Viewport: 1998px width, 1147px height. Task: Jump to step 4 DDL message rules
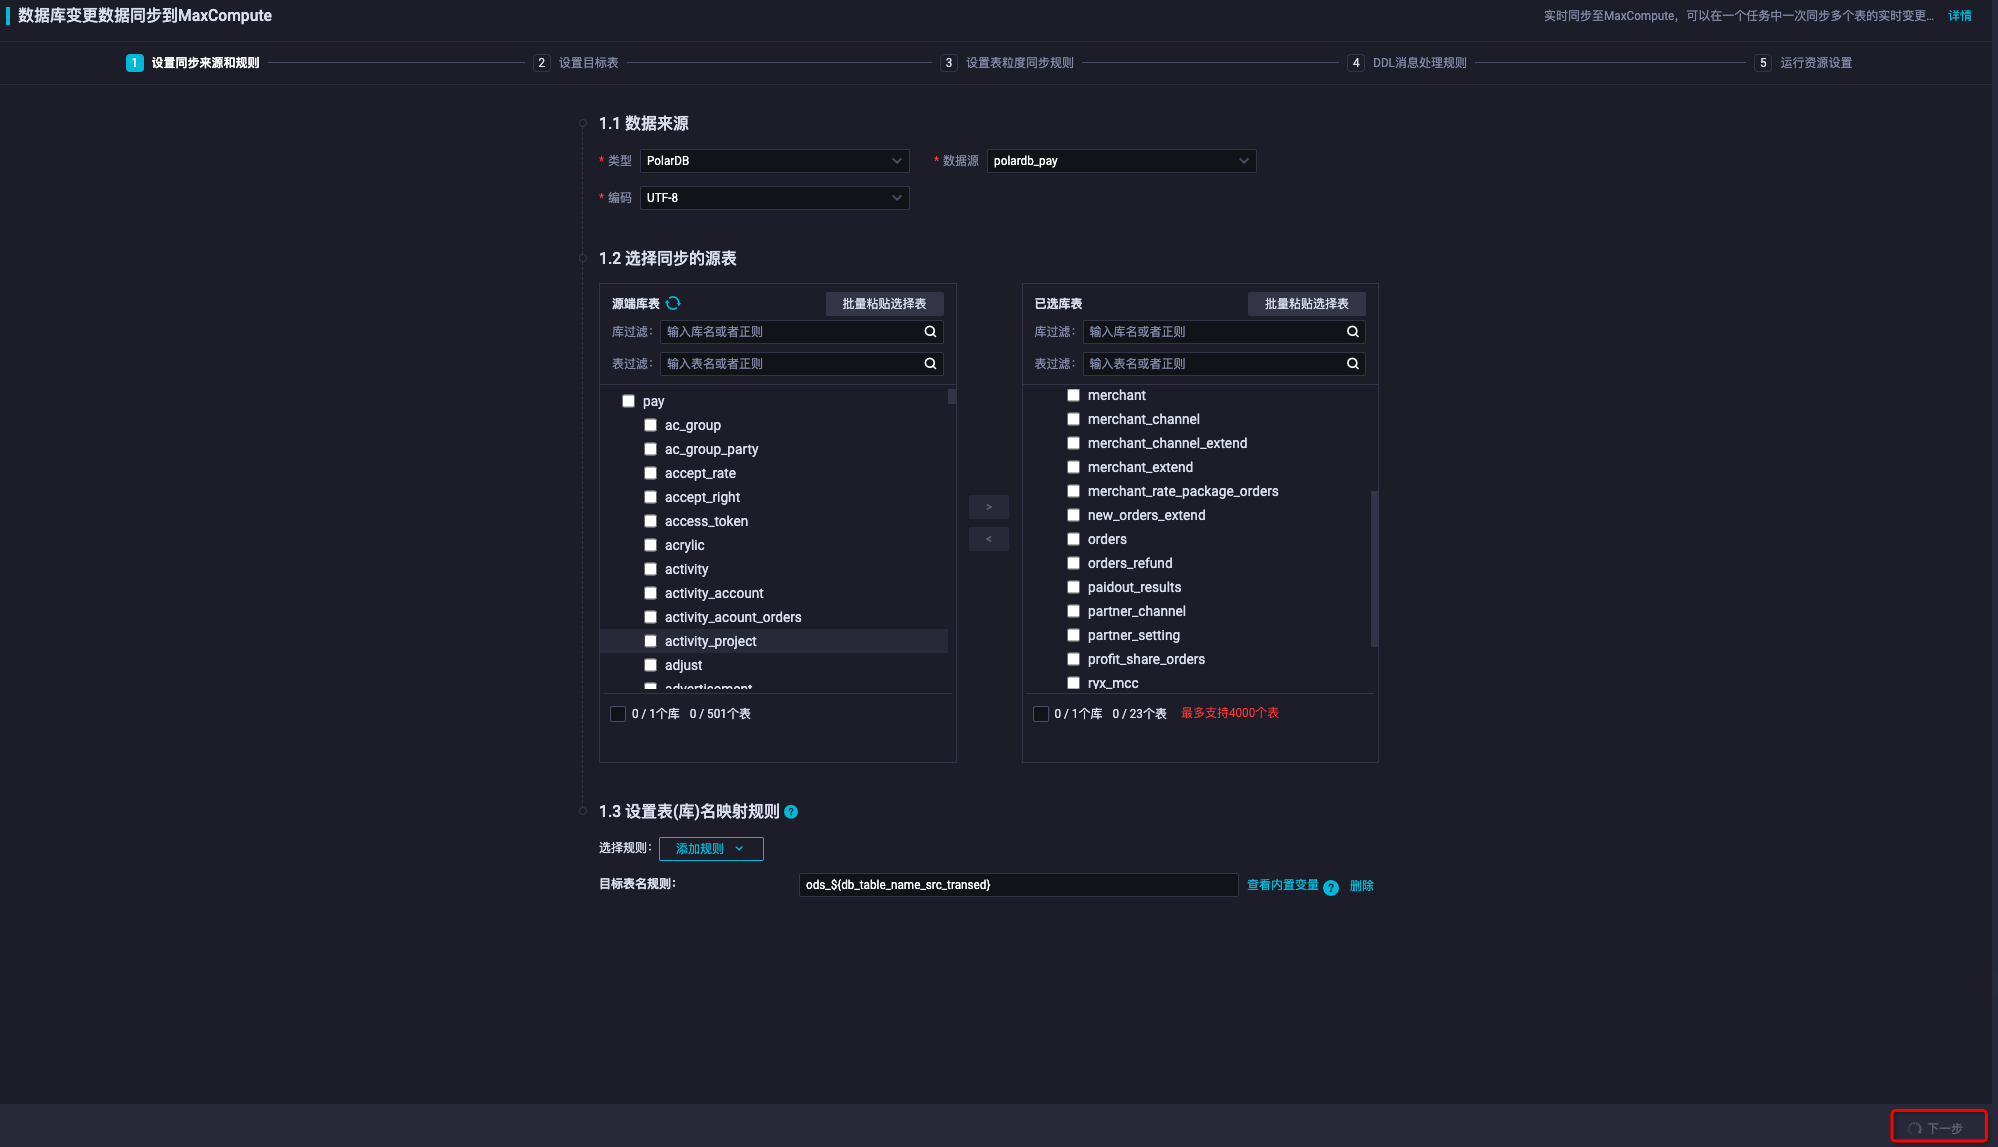(1407, 63)
